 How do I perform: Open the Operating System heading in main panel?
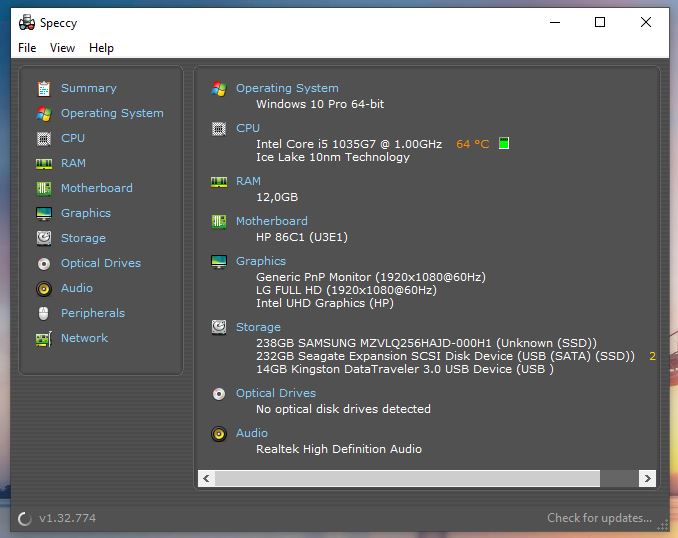(x=287, y=88)
